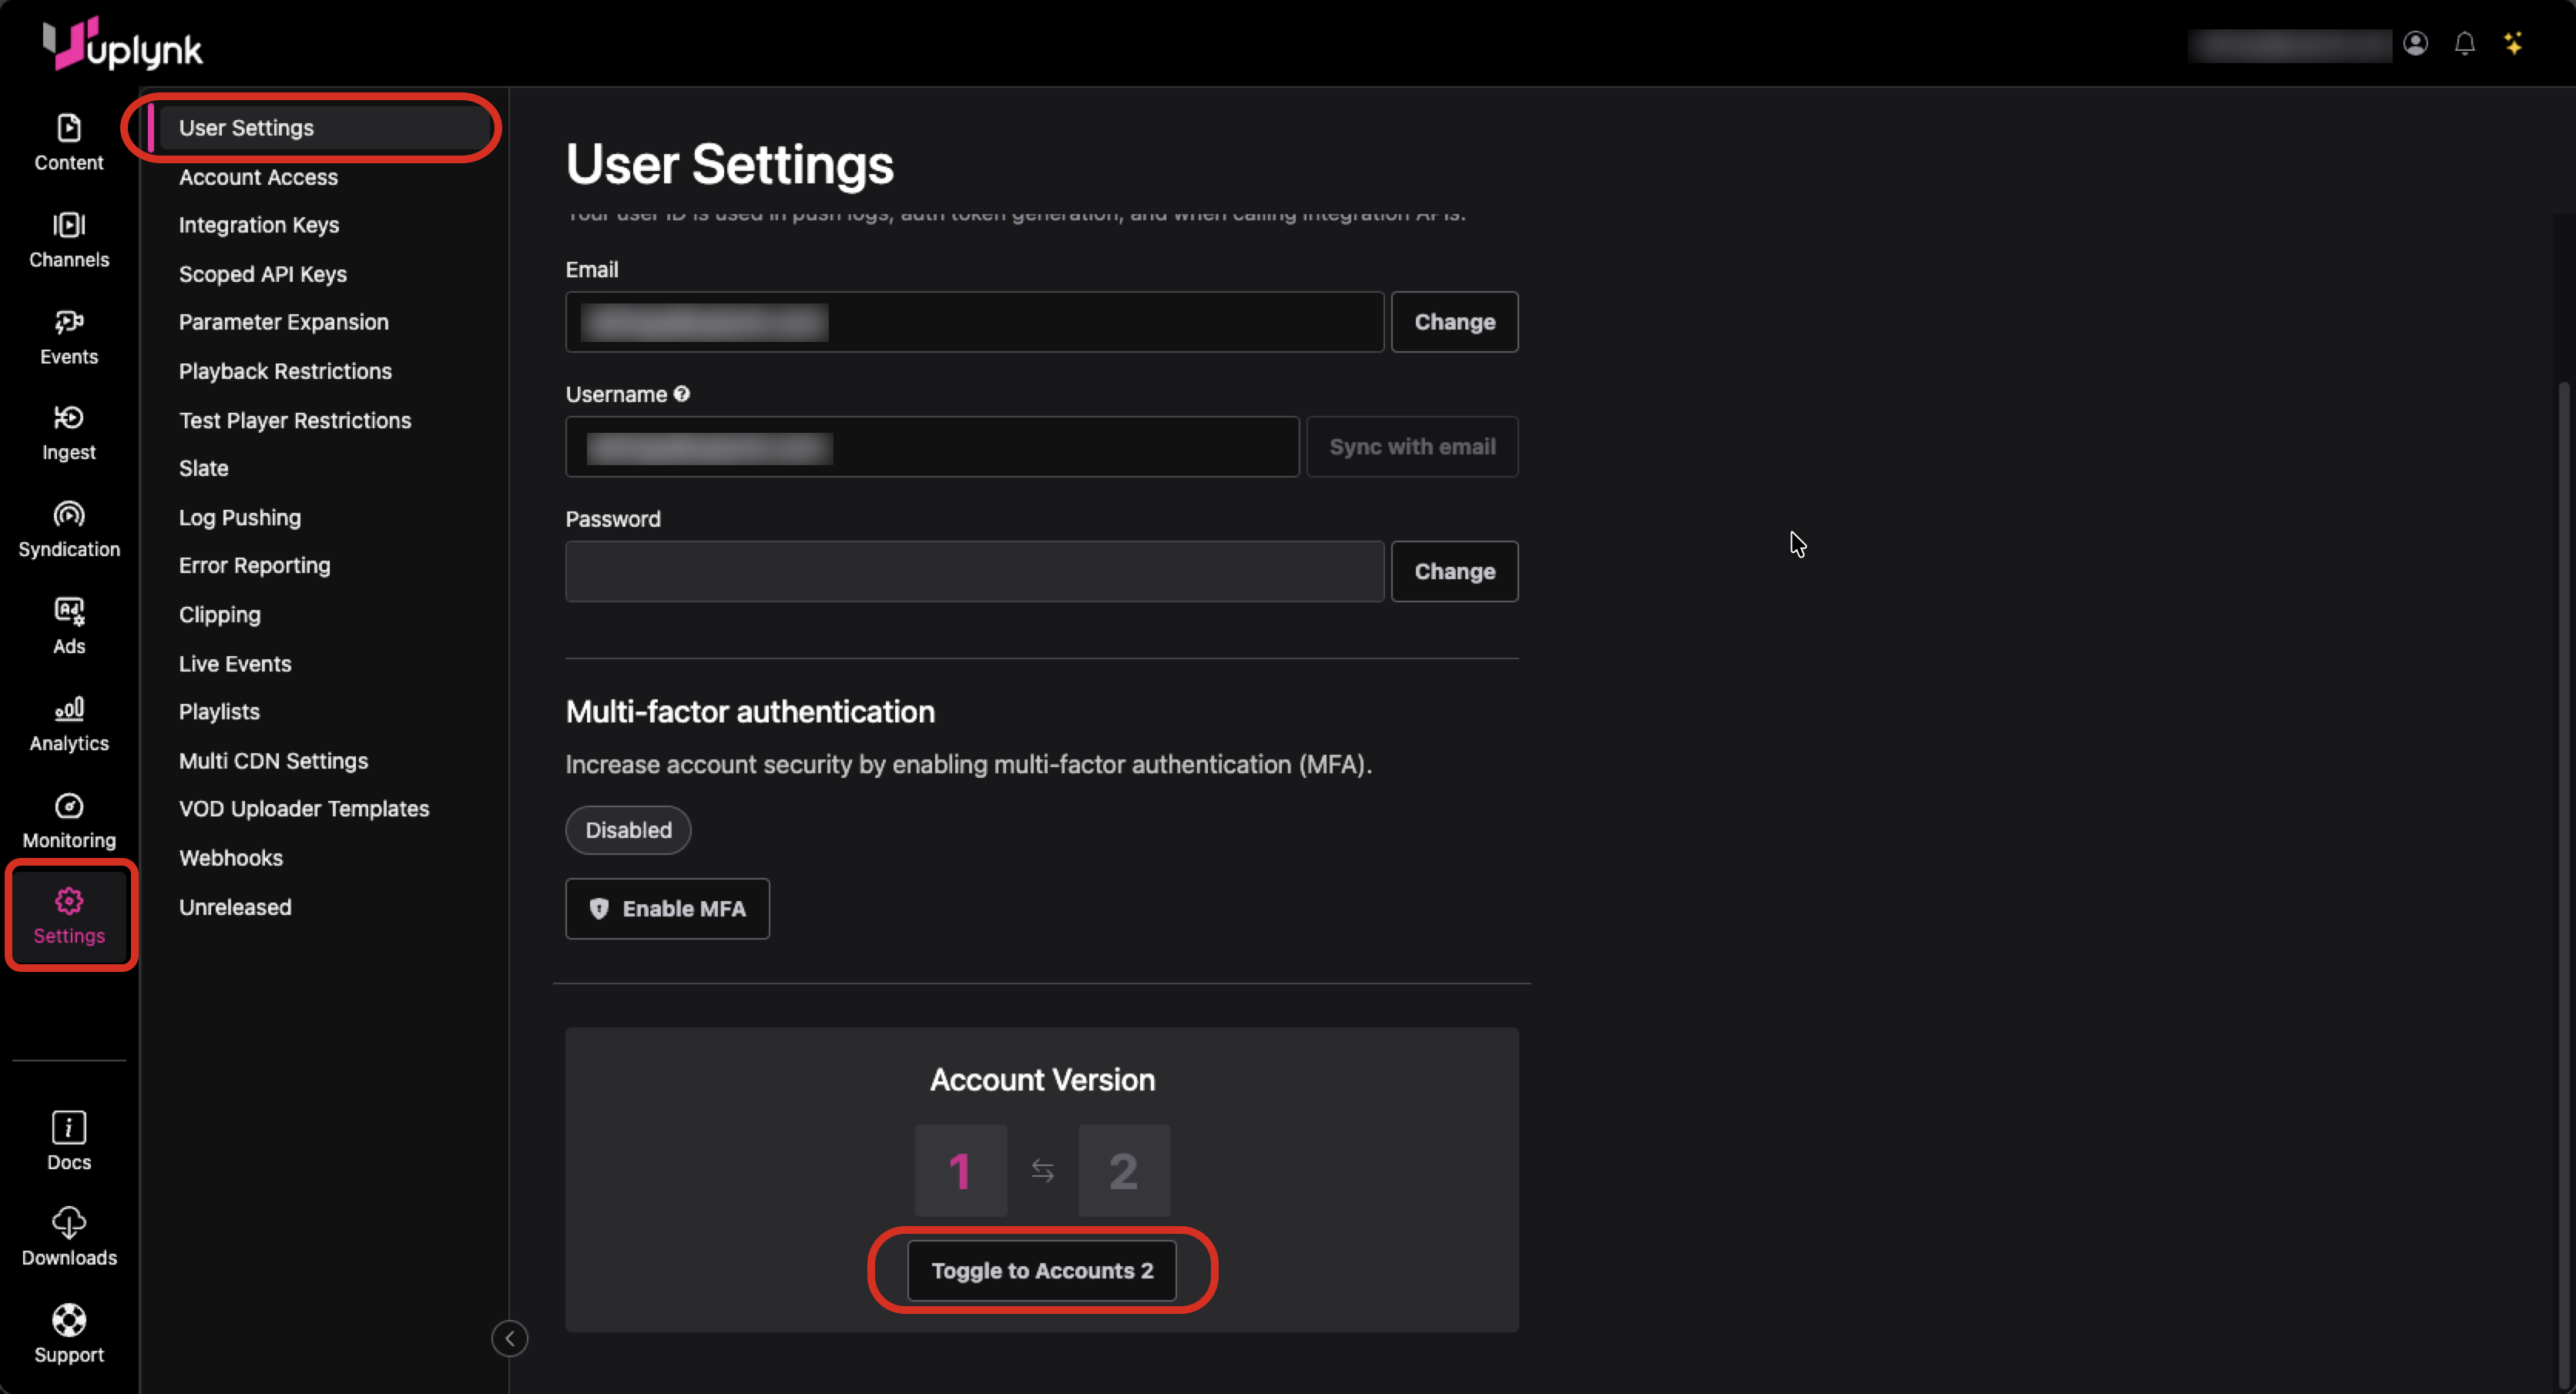This screenshot has width=2576, height=1394.
Task: Open the Monitoring gauge icon
Action: [68, 806]
